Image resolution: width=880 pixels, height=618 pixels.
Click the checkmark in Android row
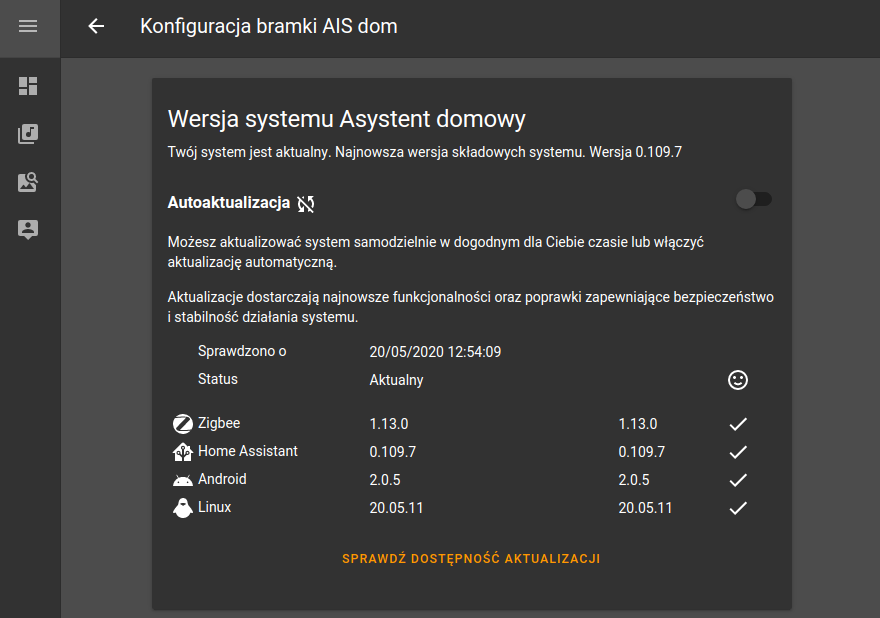point(738,480)
